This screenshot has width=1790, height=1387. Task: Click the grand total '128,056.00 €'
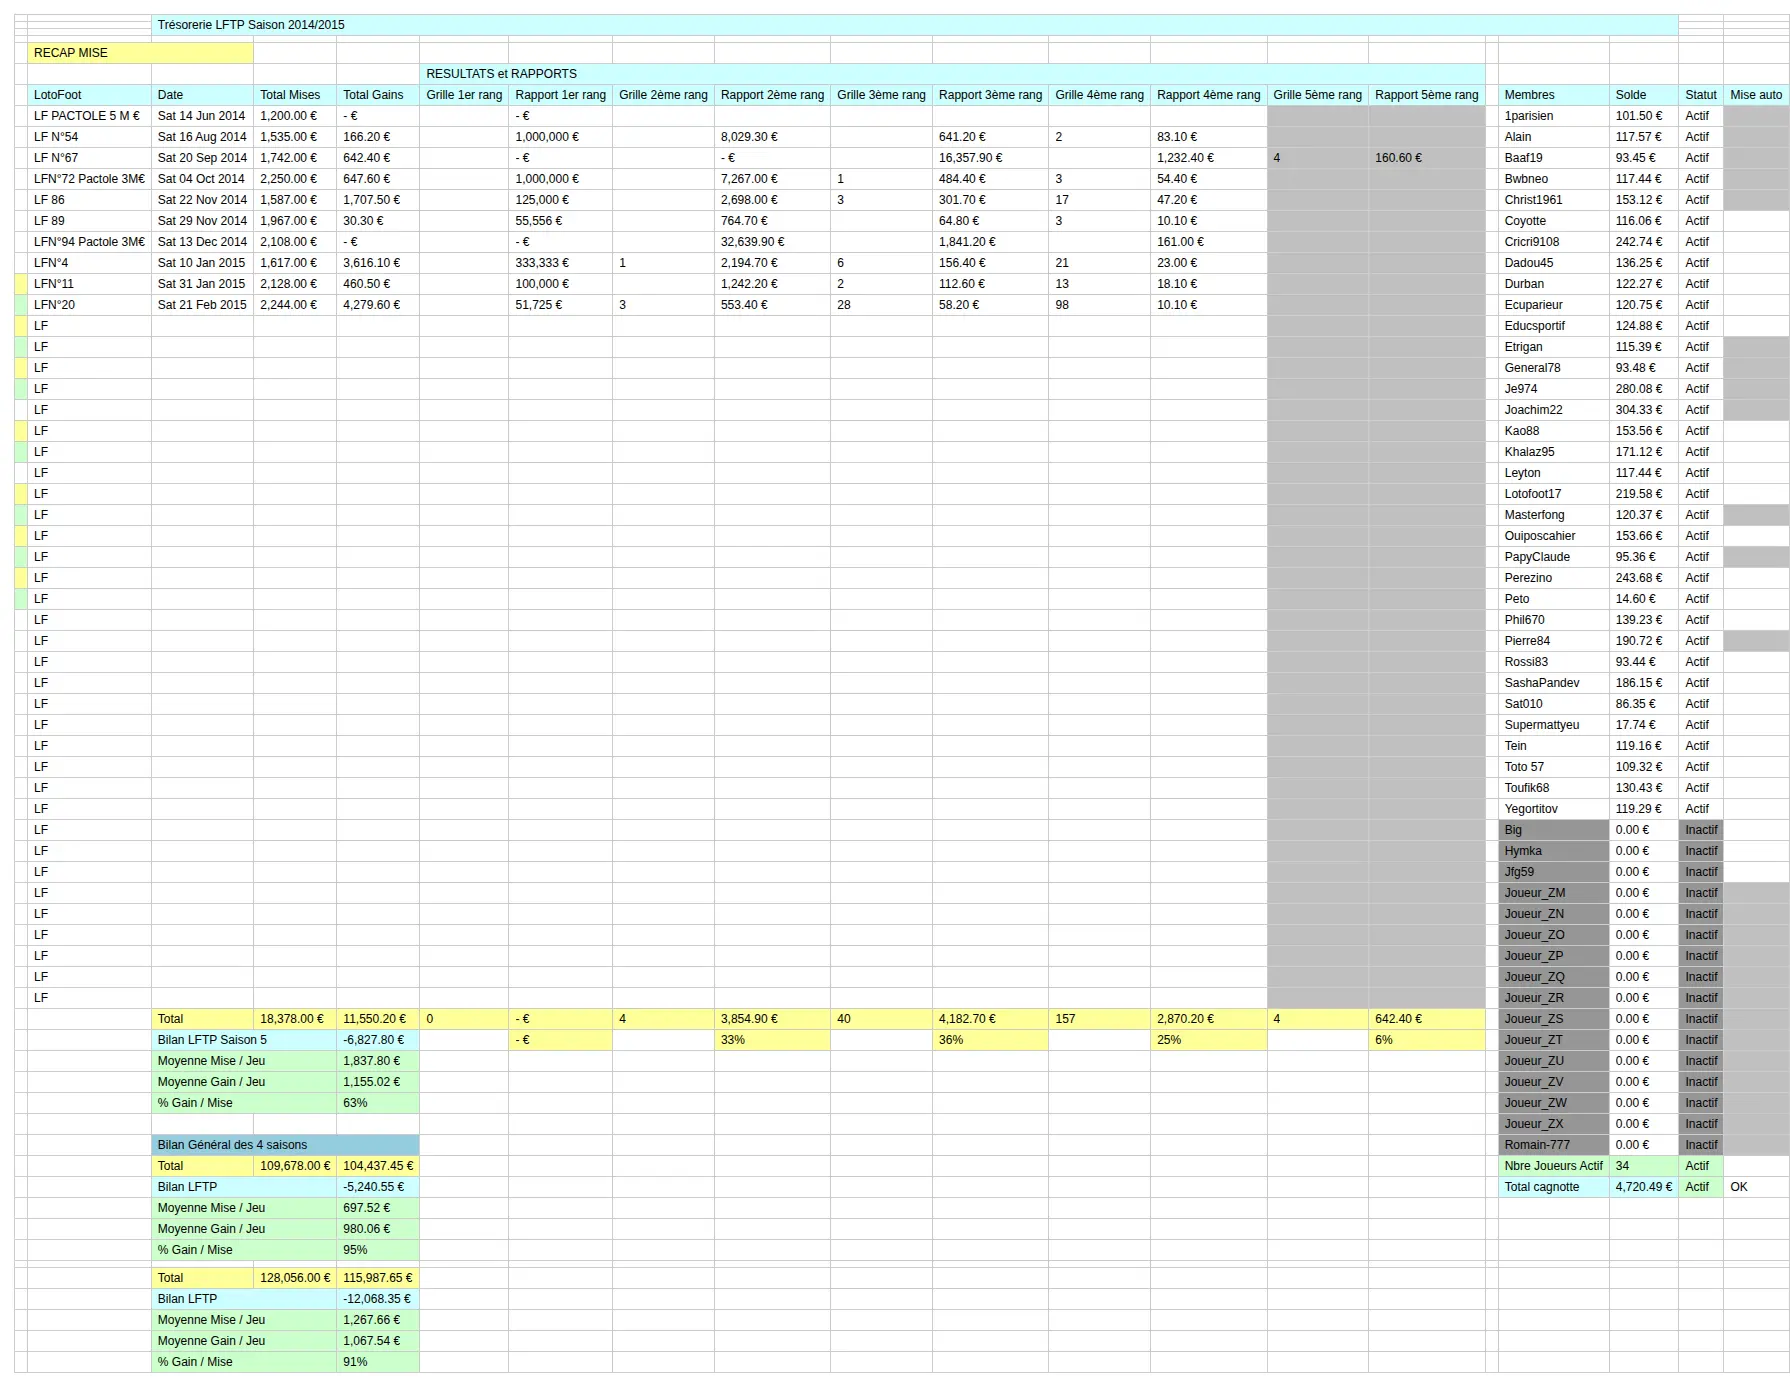pos(295,1278)
